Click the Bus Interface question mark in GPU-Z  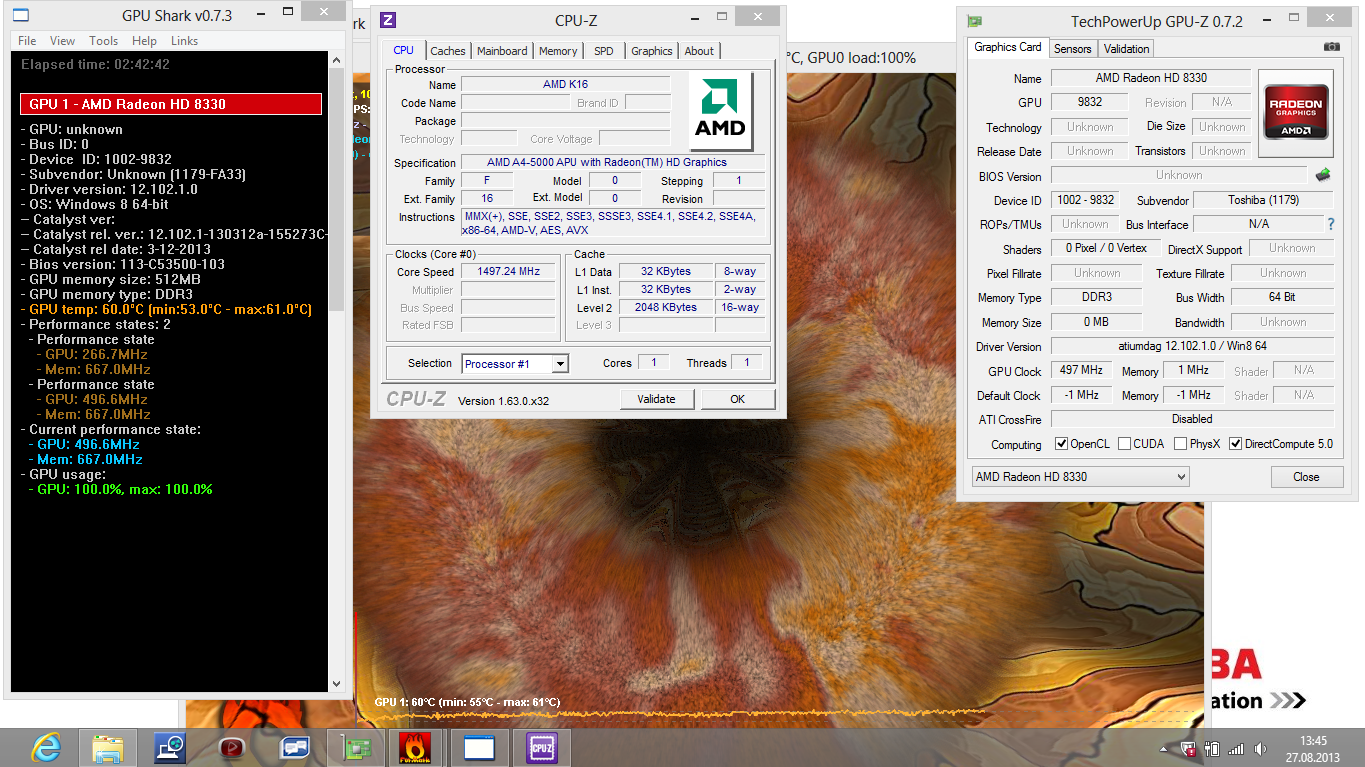coord(1331,224)
